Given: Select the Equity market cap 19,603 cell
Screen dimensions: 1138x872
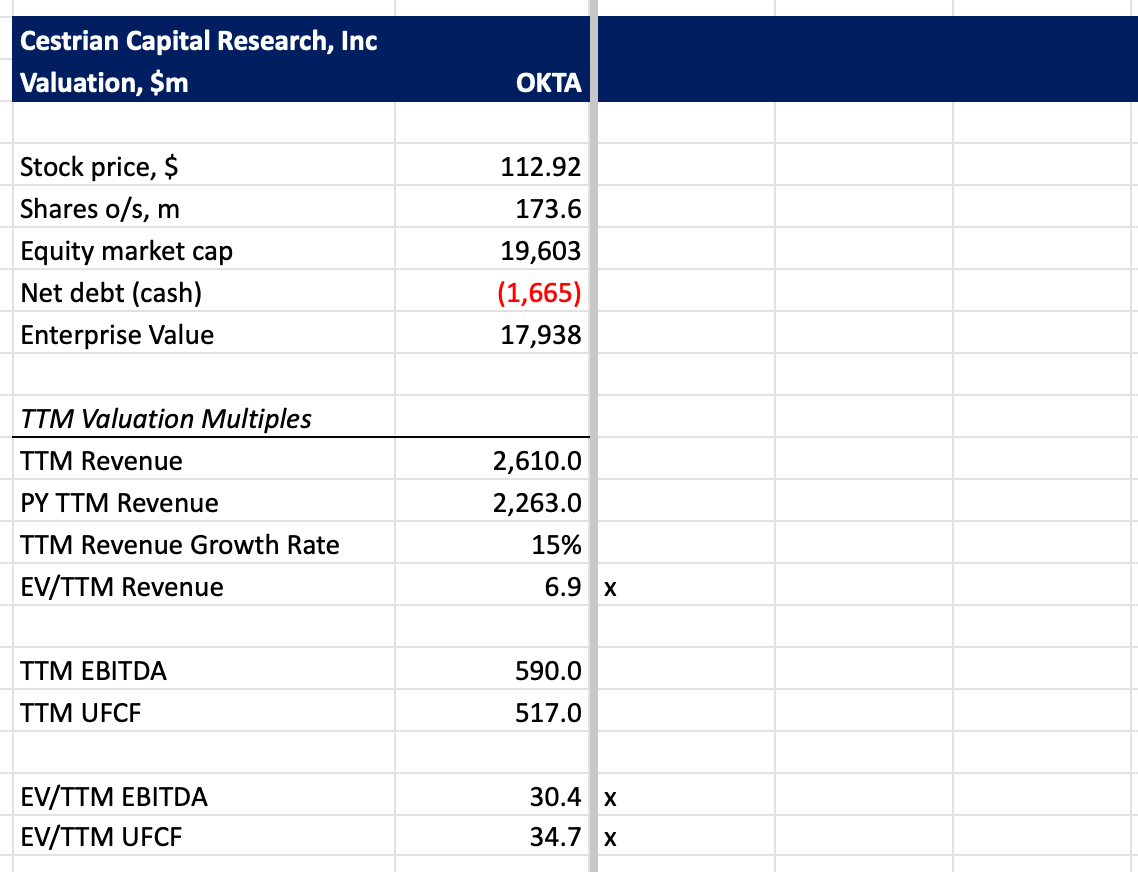Looking at the screenshot, I should click(x=492, y=250).
